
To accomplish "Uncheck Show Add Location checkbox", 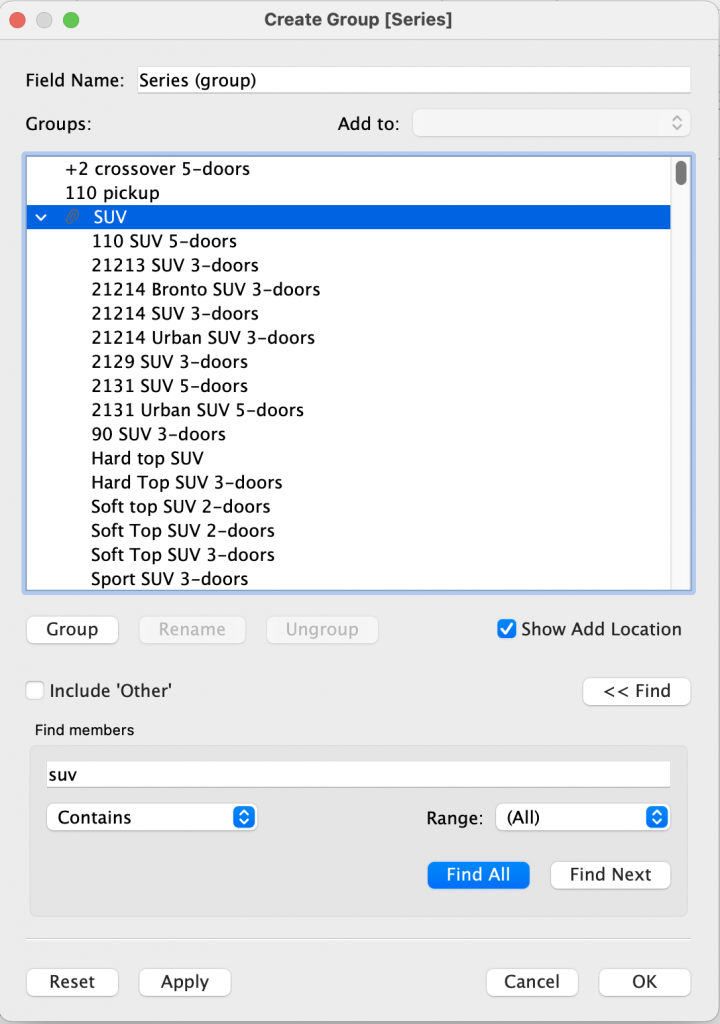I will pyautogui.click(x=506, y=629).
